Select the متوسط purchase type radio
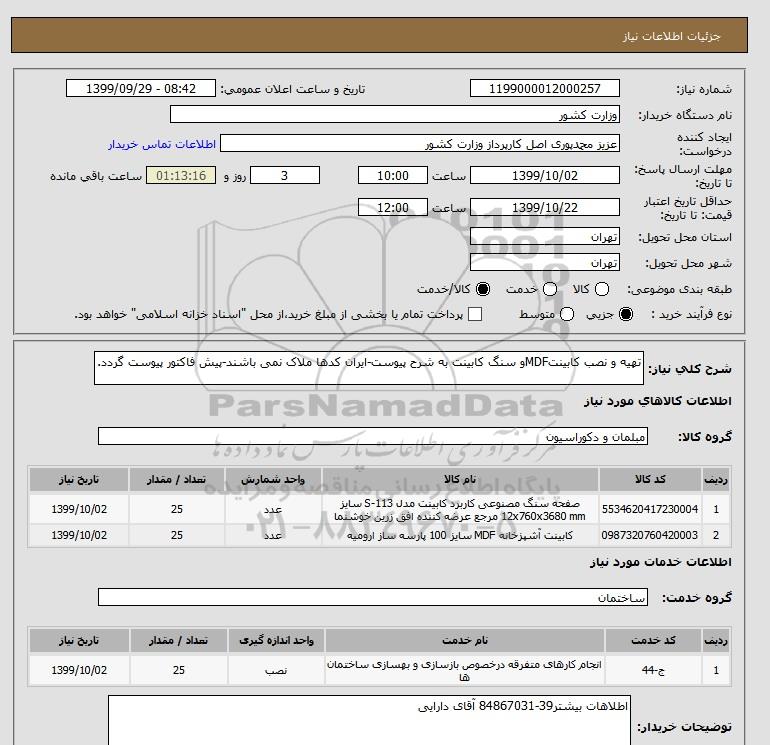Viewport: 770px width, 745px height. pos(567,314)
